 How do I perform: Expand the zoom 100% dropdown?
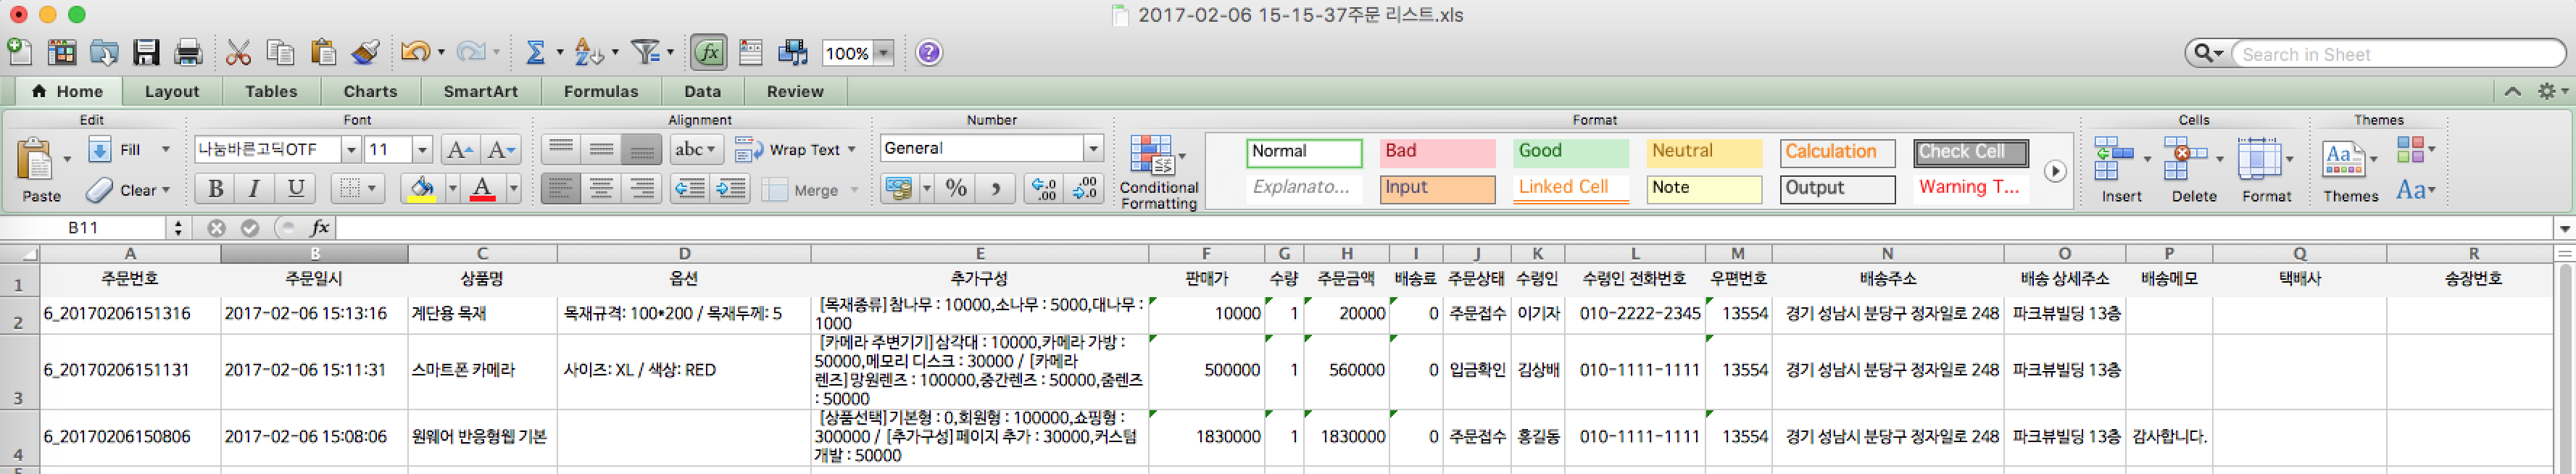click(883, 54)
